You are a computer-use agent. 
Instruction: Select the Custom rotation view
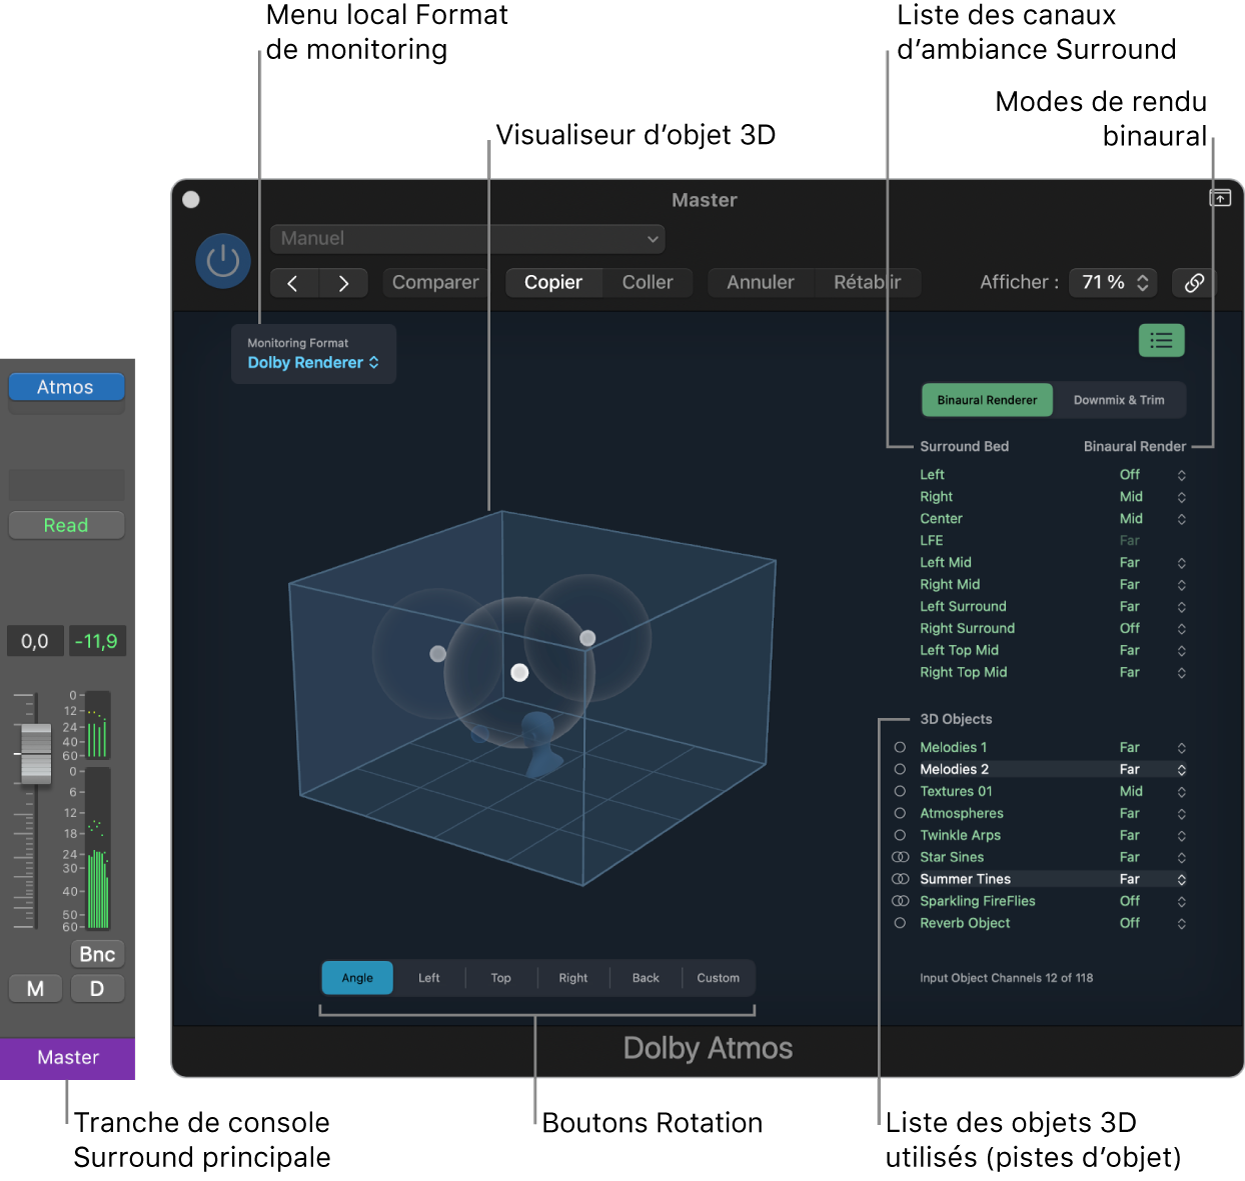718,978
